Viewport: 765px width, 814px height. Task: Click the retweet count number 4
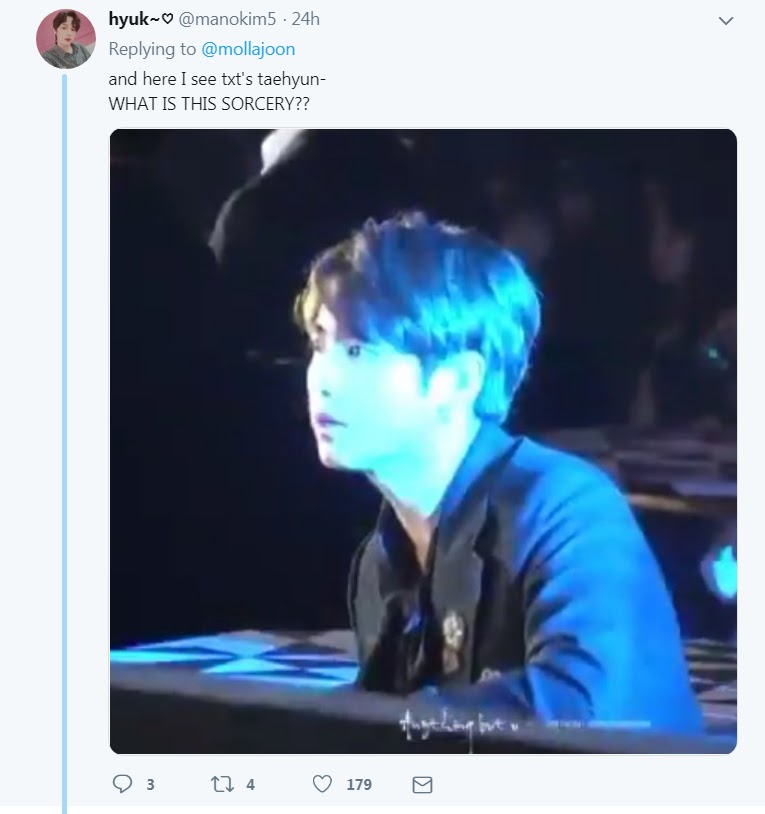click(x=250, y=784)
